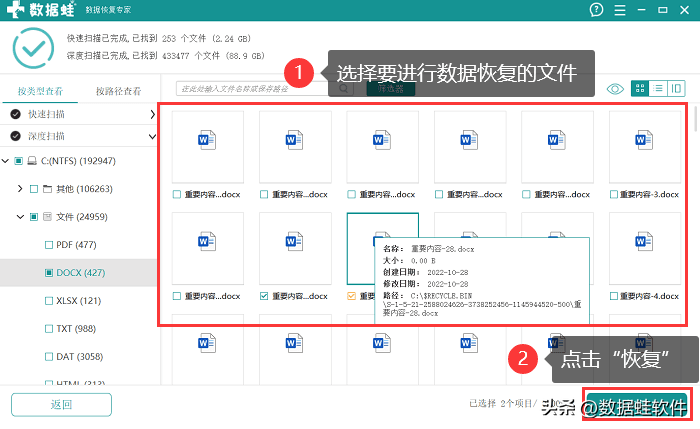Viewport: 700px width, 429px height.
Task: Switch to the 按路径查看 tab
Action: pyautogui.click(x=118, y=91)
